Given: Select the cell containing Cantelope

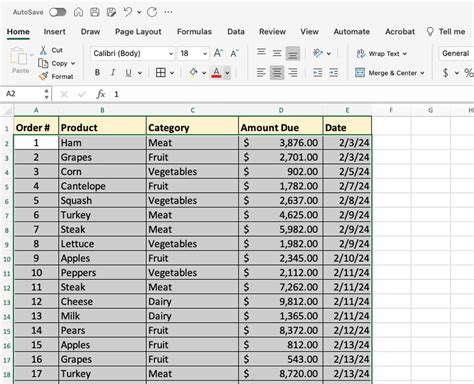Looking at the screenshot, I should coord(102,186).
